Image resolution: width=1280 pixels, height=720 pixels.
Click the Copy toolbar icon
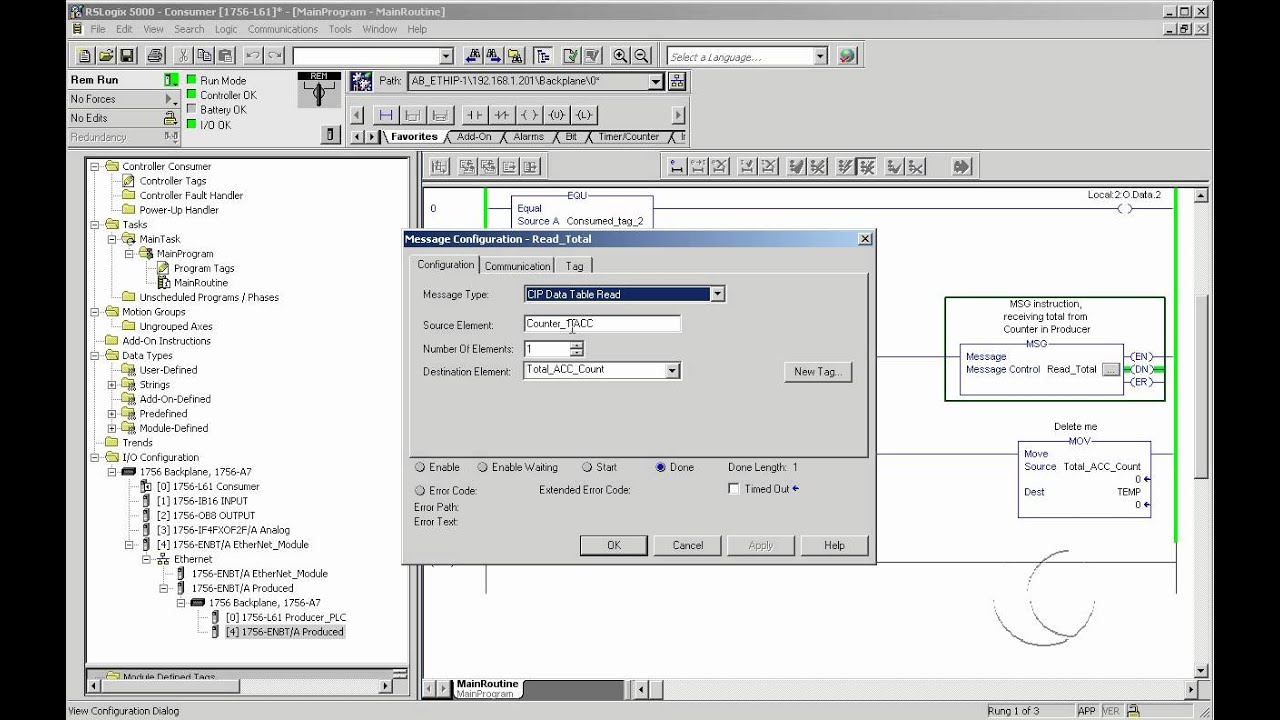(x=205, y=56)
